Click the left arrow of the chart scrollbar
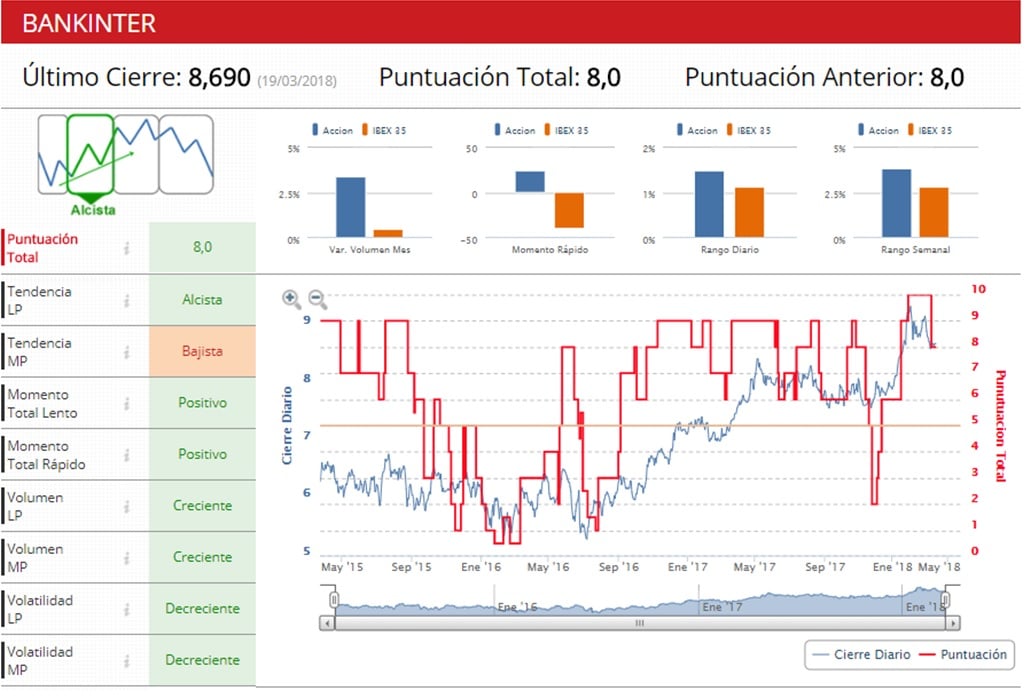Screen dimensions: 1032x696 327,622
